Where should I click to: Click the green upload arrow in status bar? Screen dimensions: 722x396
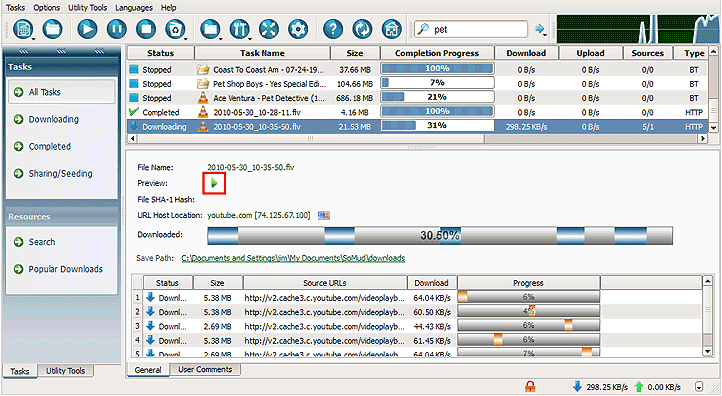pyautogui.click(x=639, y=386)
